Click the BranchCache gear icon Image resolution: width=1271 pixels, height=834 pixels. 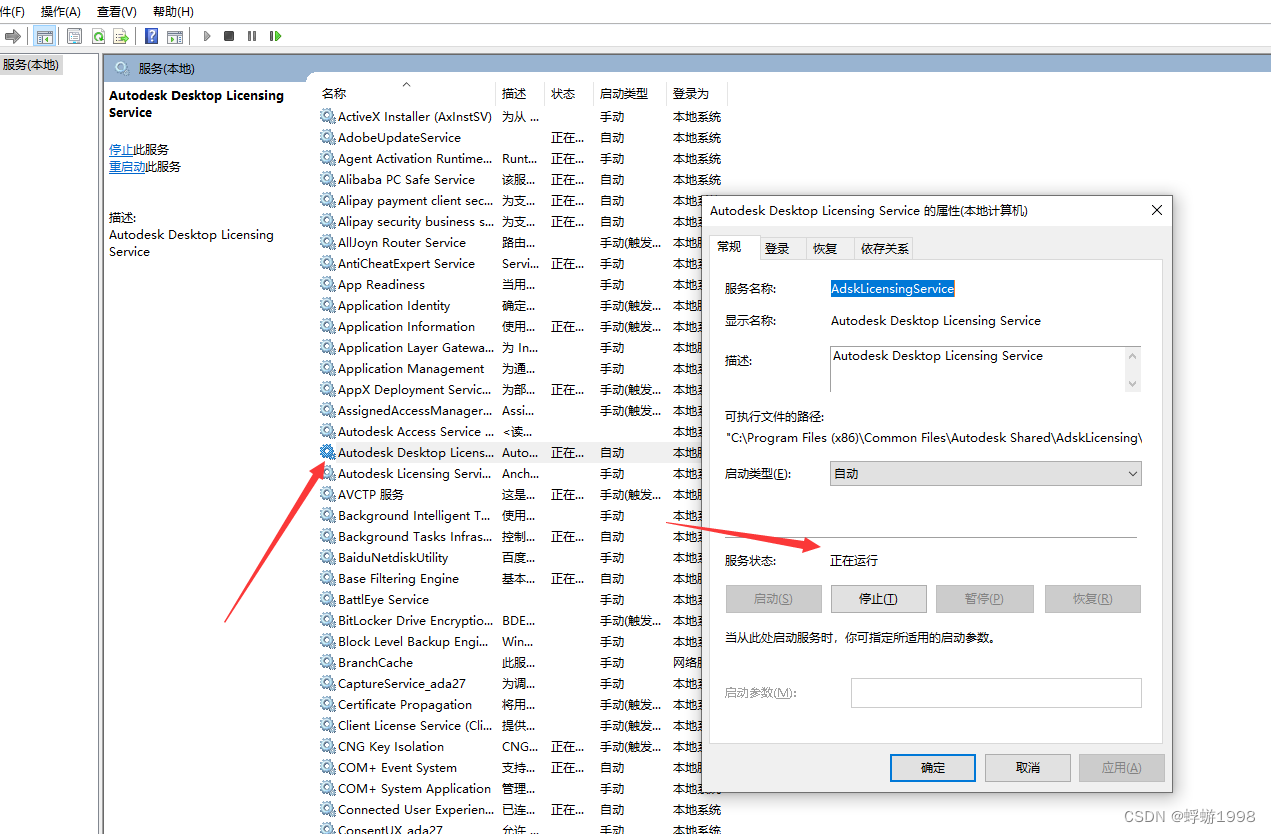click(x=328, y=662)
